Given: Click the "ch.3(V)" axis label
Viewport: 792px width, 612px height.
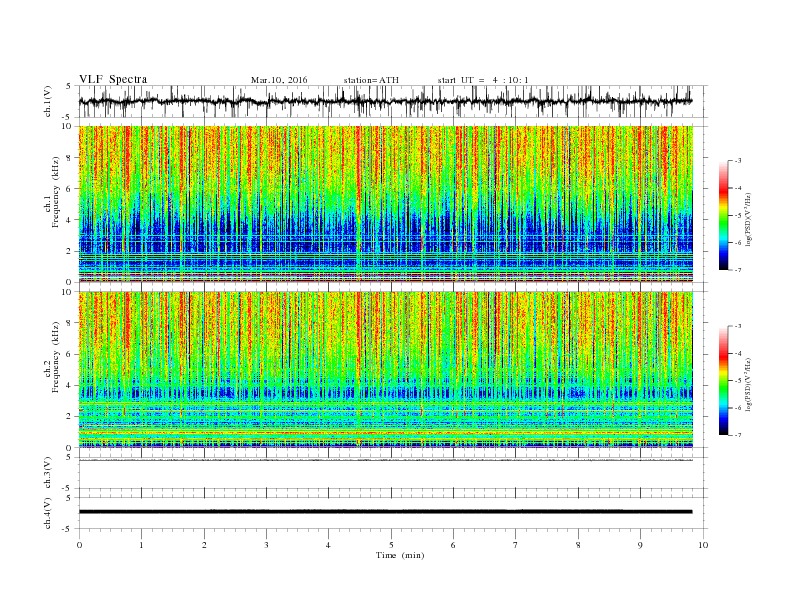Looking at the screenshot, I should tap(48, 473).
